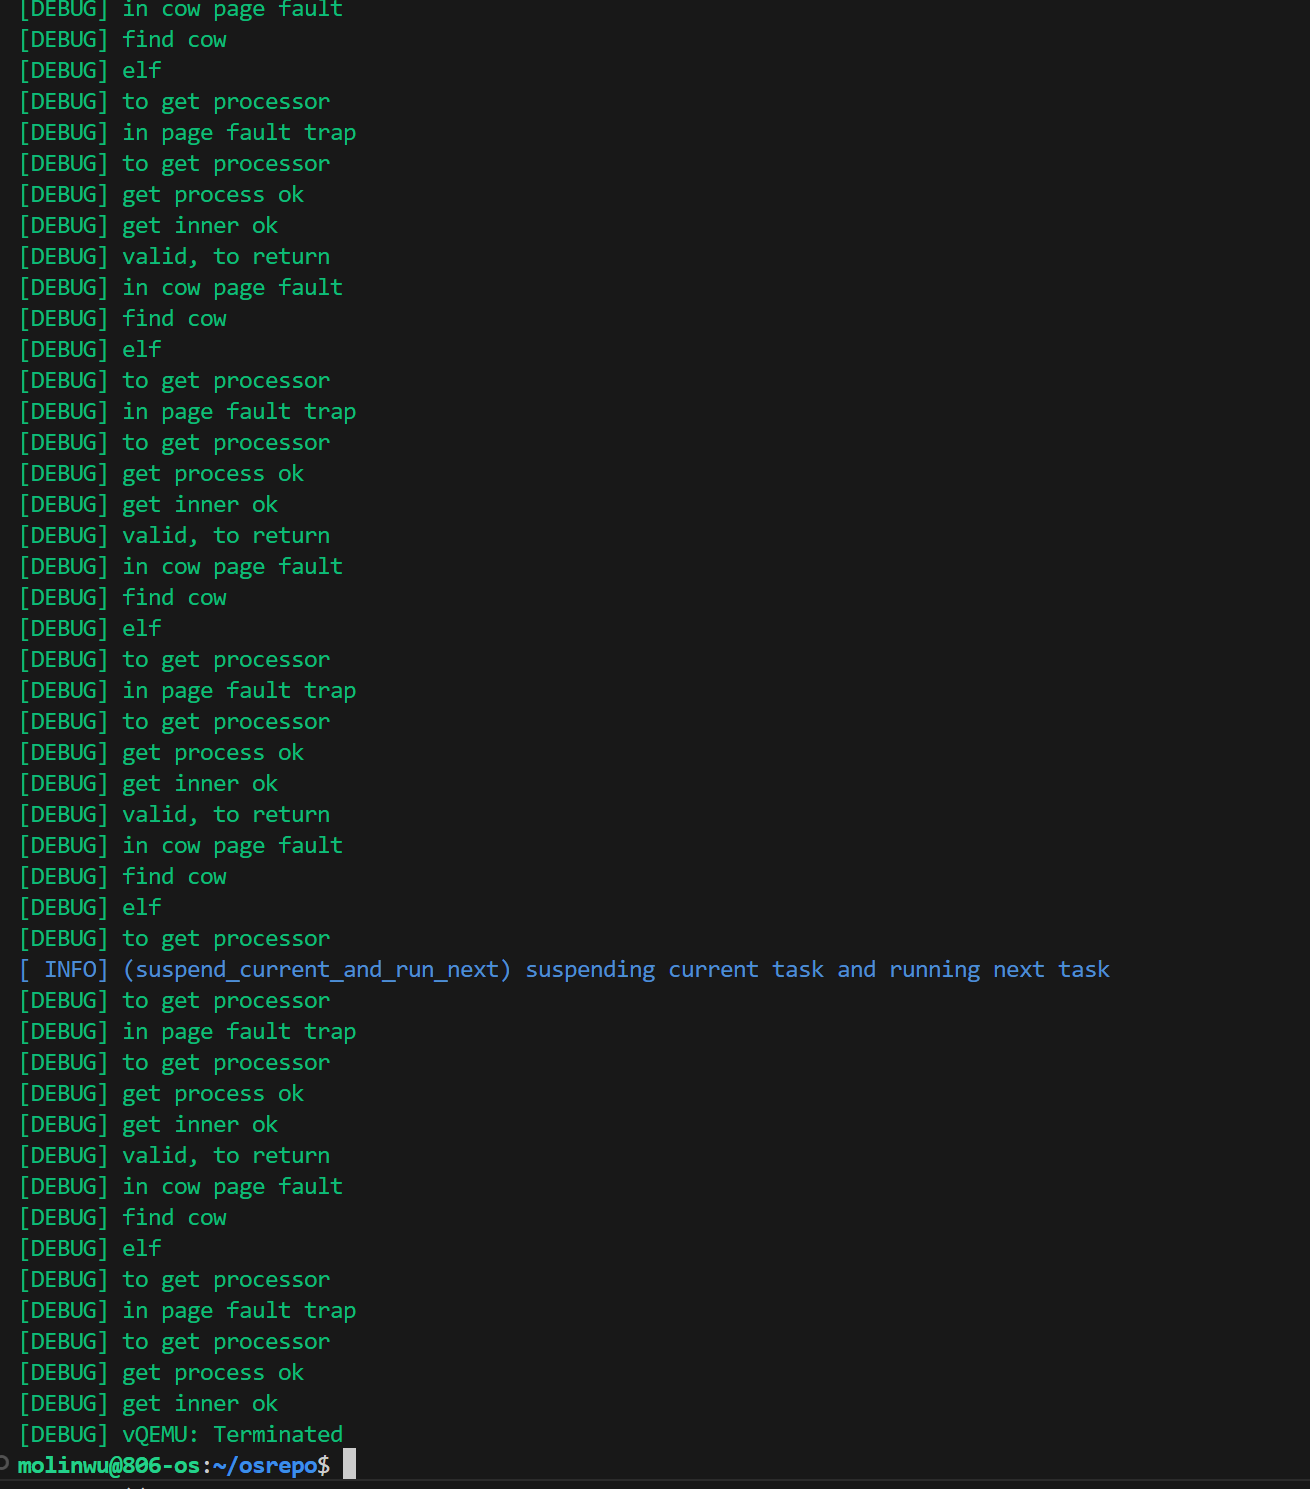Click the topmost 'elf' debug line

coord(141,70)
